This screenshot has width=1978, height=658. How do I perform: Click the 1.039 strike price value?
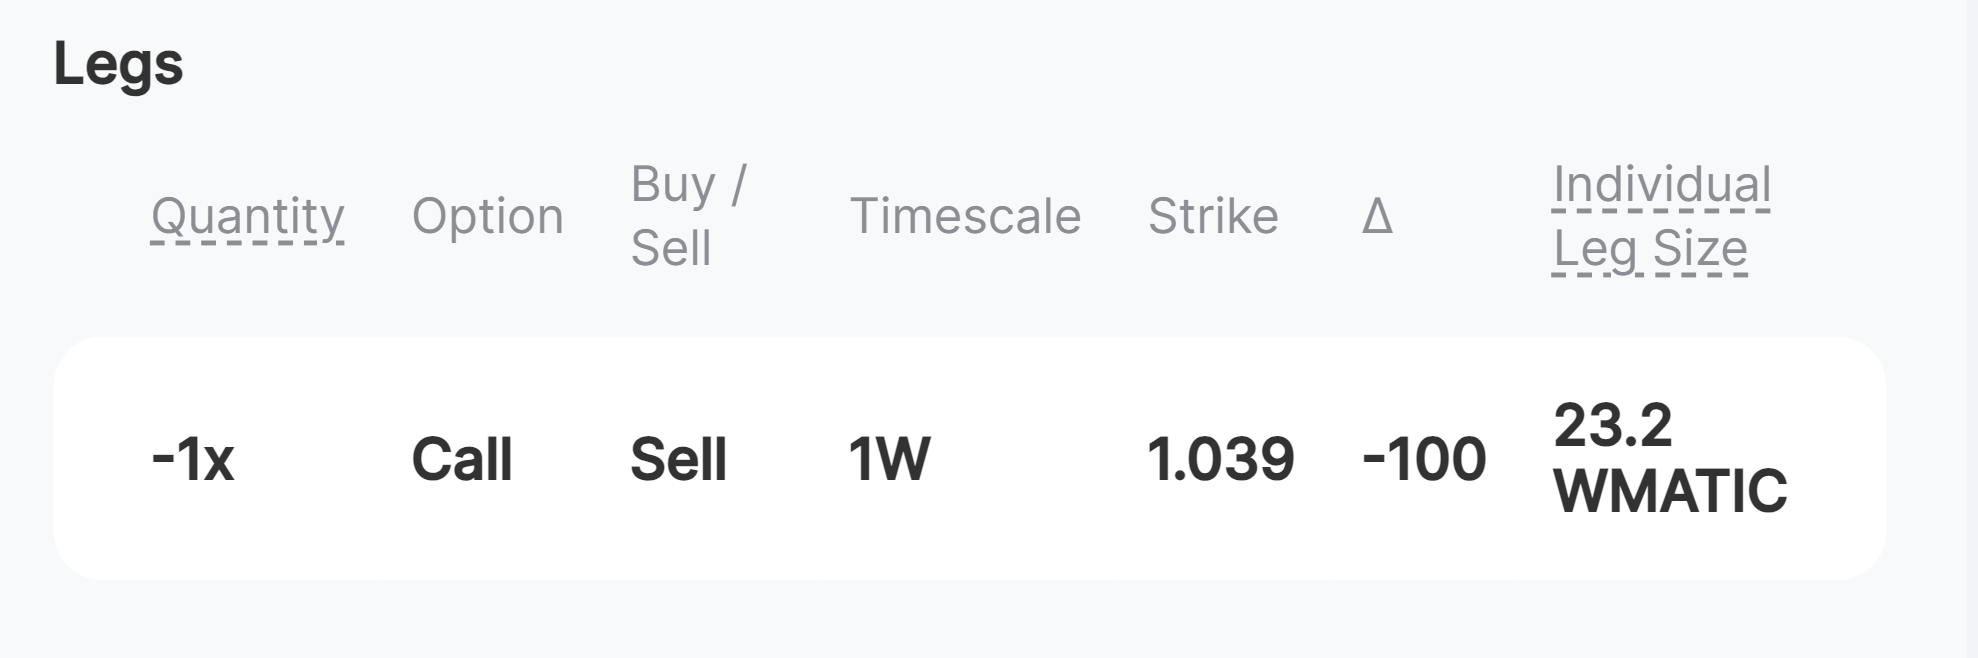click(x=1219, y=459)
